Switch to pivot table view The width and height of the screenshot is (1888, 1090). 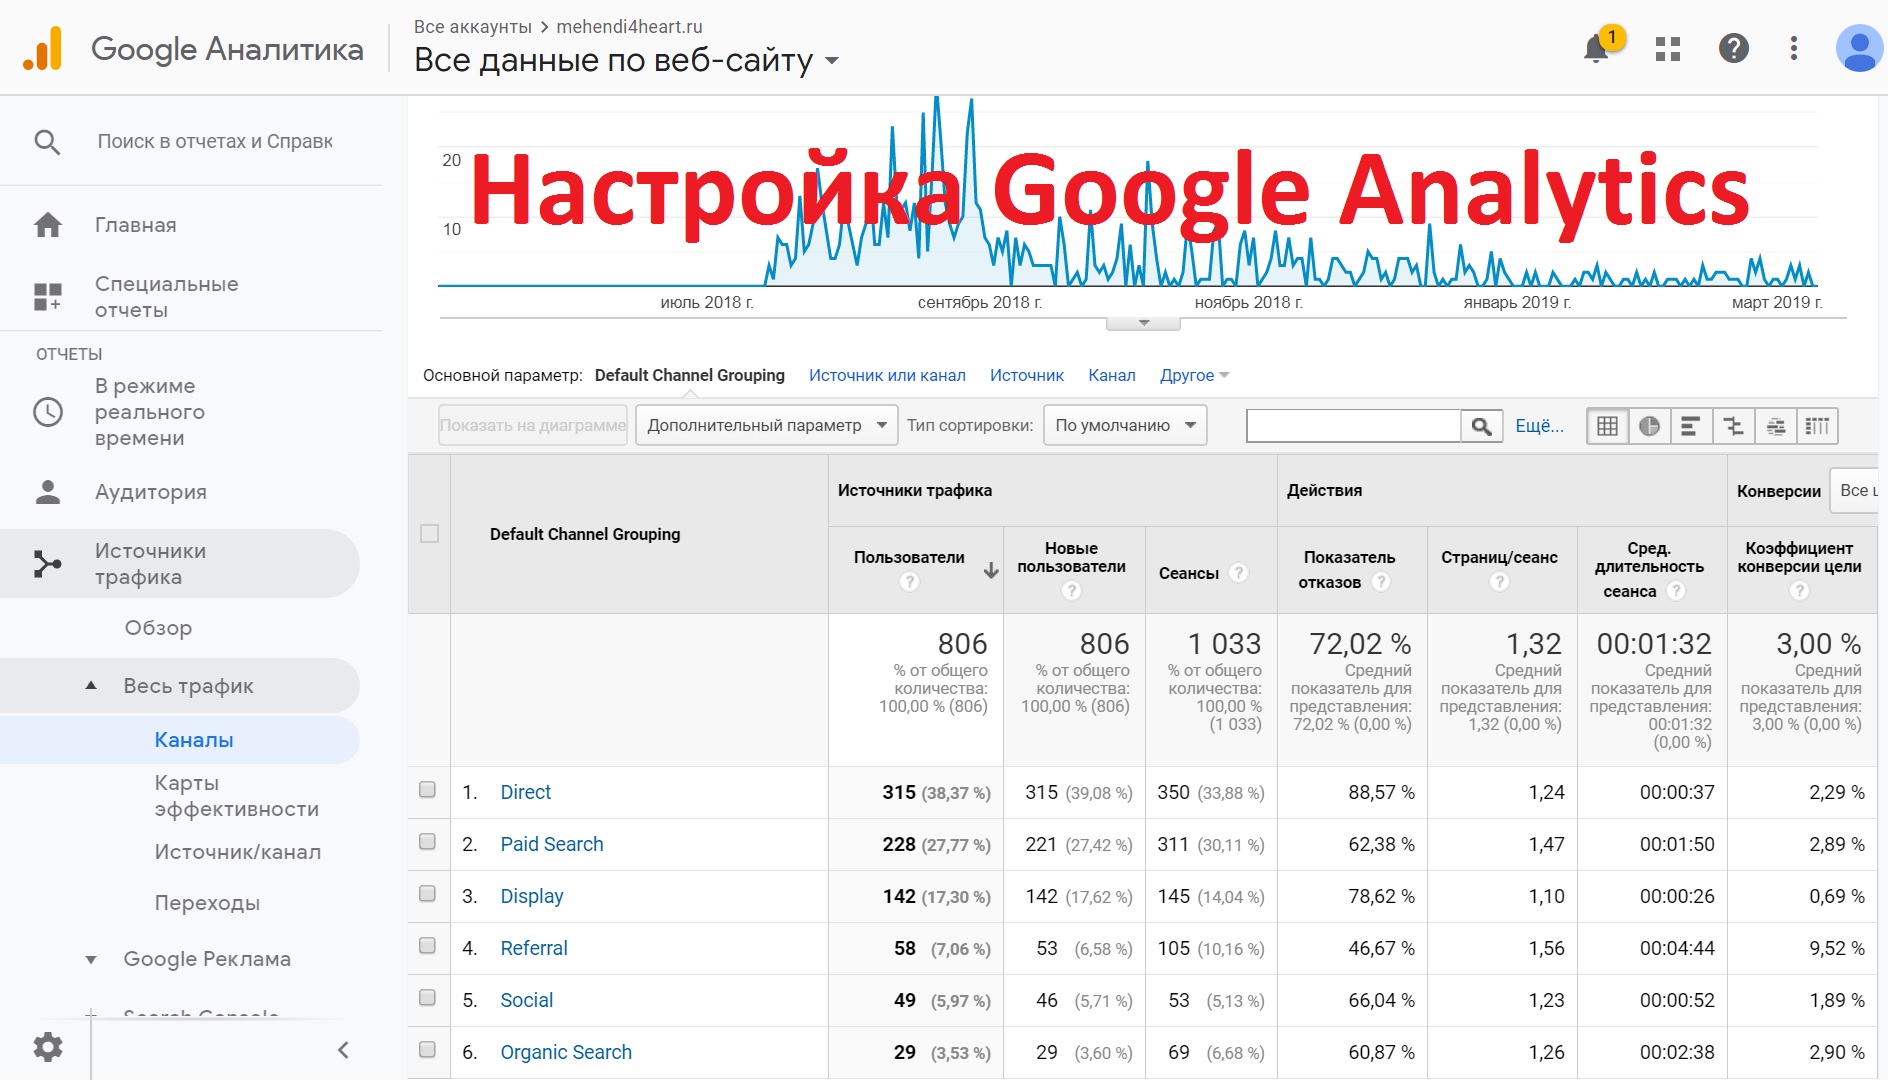1817,426
